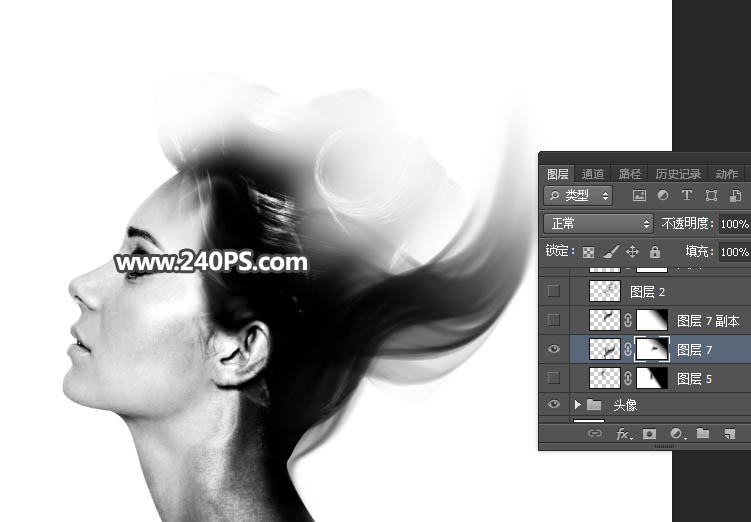Click the 图层 7 副本 layer name
Screen dimensions: 751x522
point(708,321)
